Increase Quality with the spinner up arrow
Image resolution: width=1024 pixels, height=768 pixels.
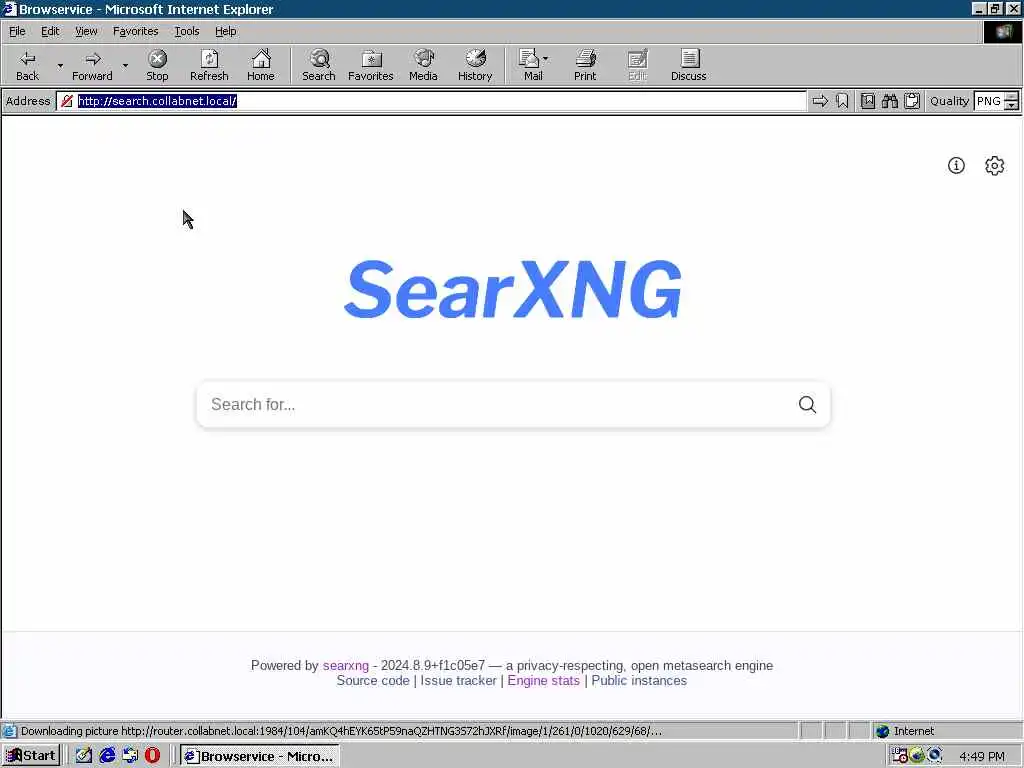click(x=1012, y=97)
